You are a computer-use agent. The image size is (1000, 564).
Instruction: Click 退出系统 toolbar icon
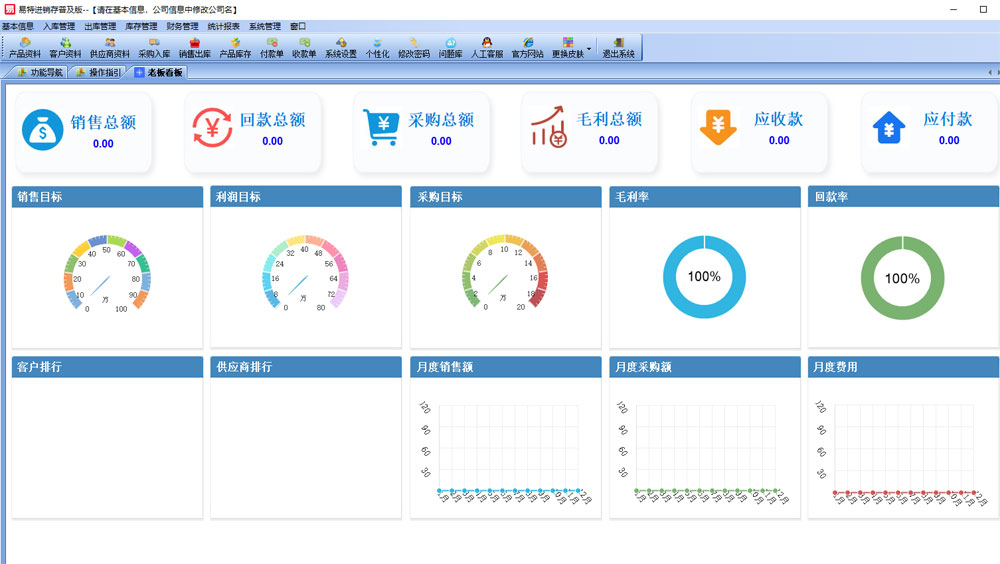tap(619, 48)
